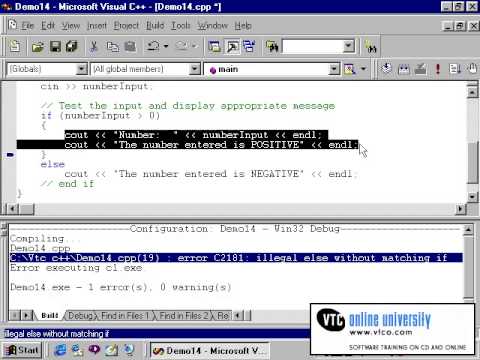Click the '// end if' comment line

coord(68,184)
